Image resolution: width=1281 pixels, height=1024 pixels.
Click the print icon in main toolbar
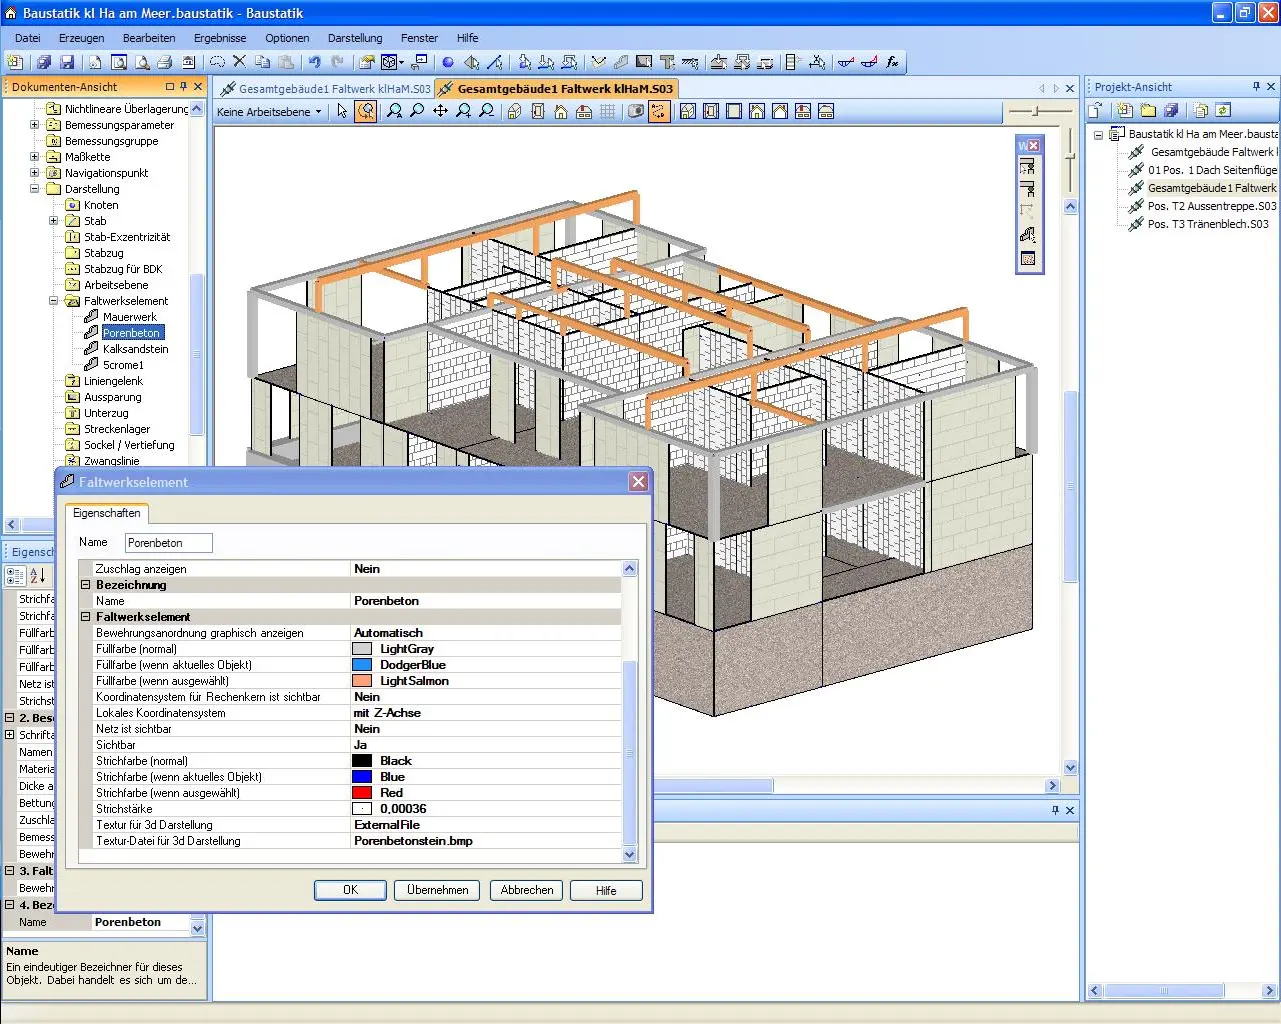pos(165,62)
